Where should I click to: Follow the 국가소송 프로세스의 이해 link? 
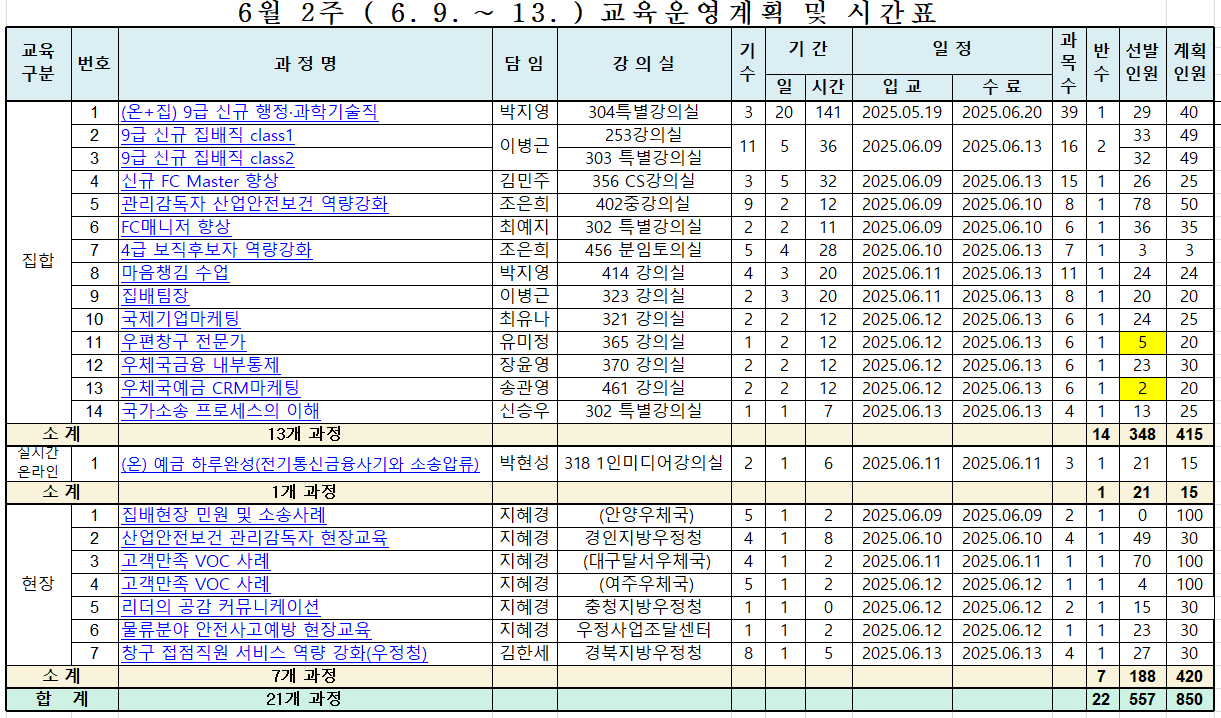[x=220, y=411]
